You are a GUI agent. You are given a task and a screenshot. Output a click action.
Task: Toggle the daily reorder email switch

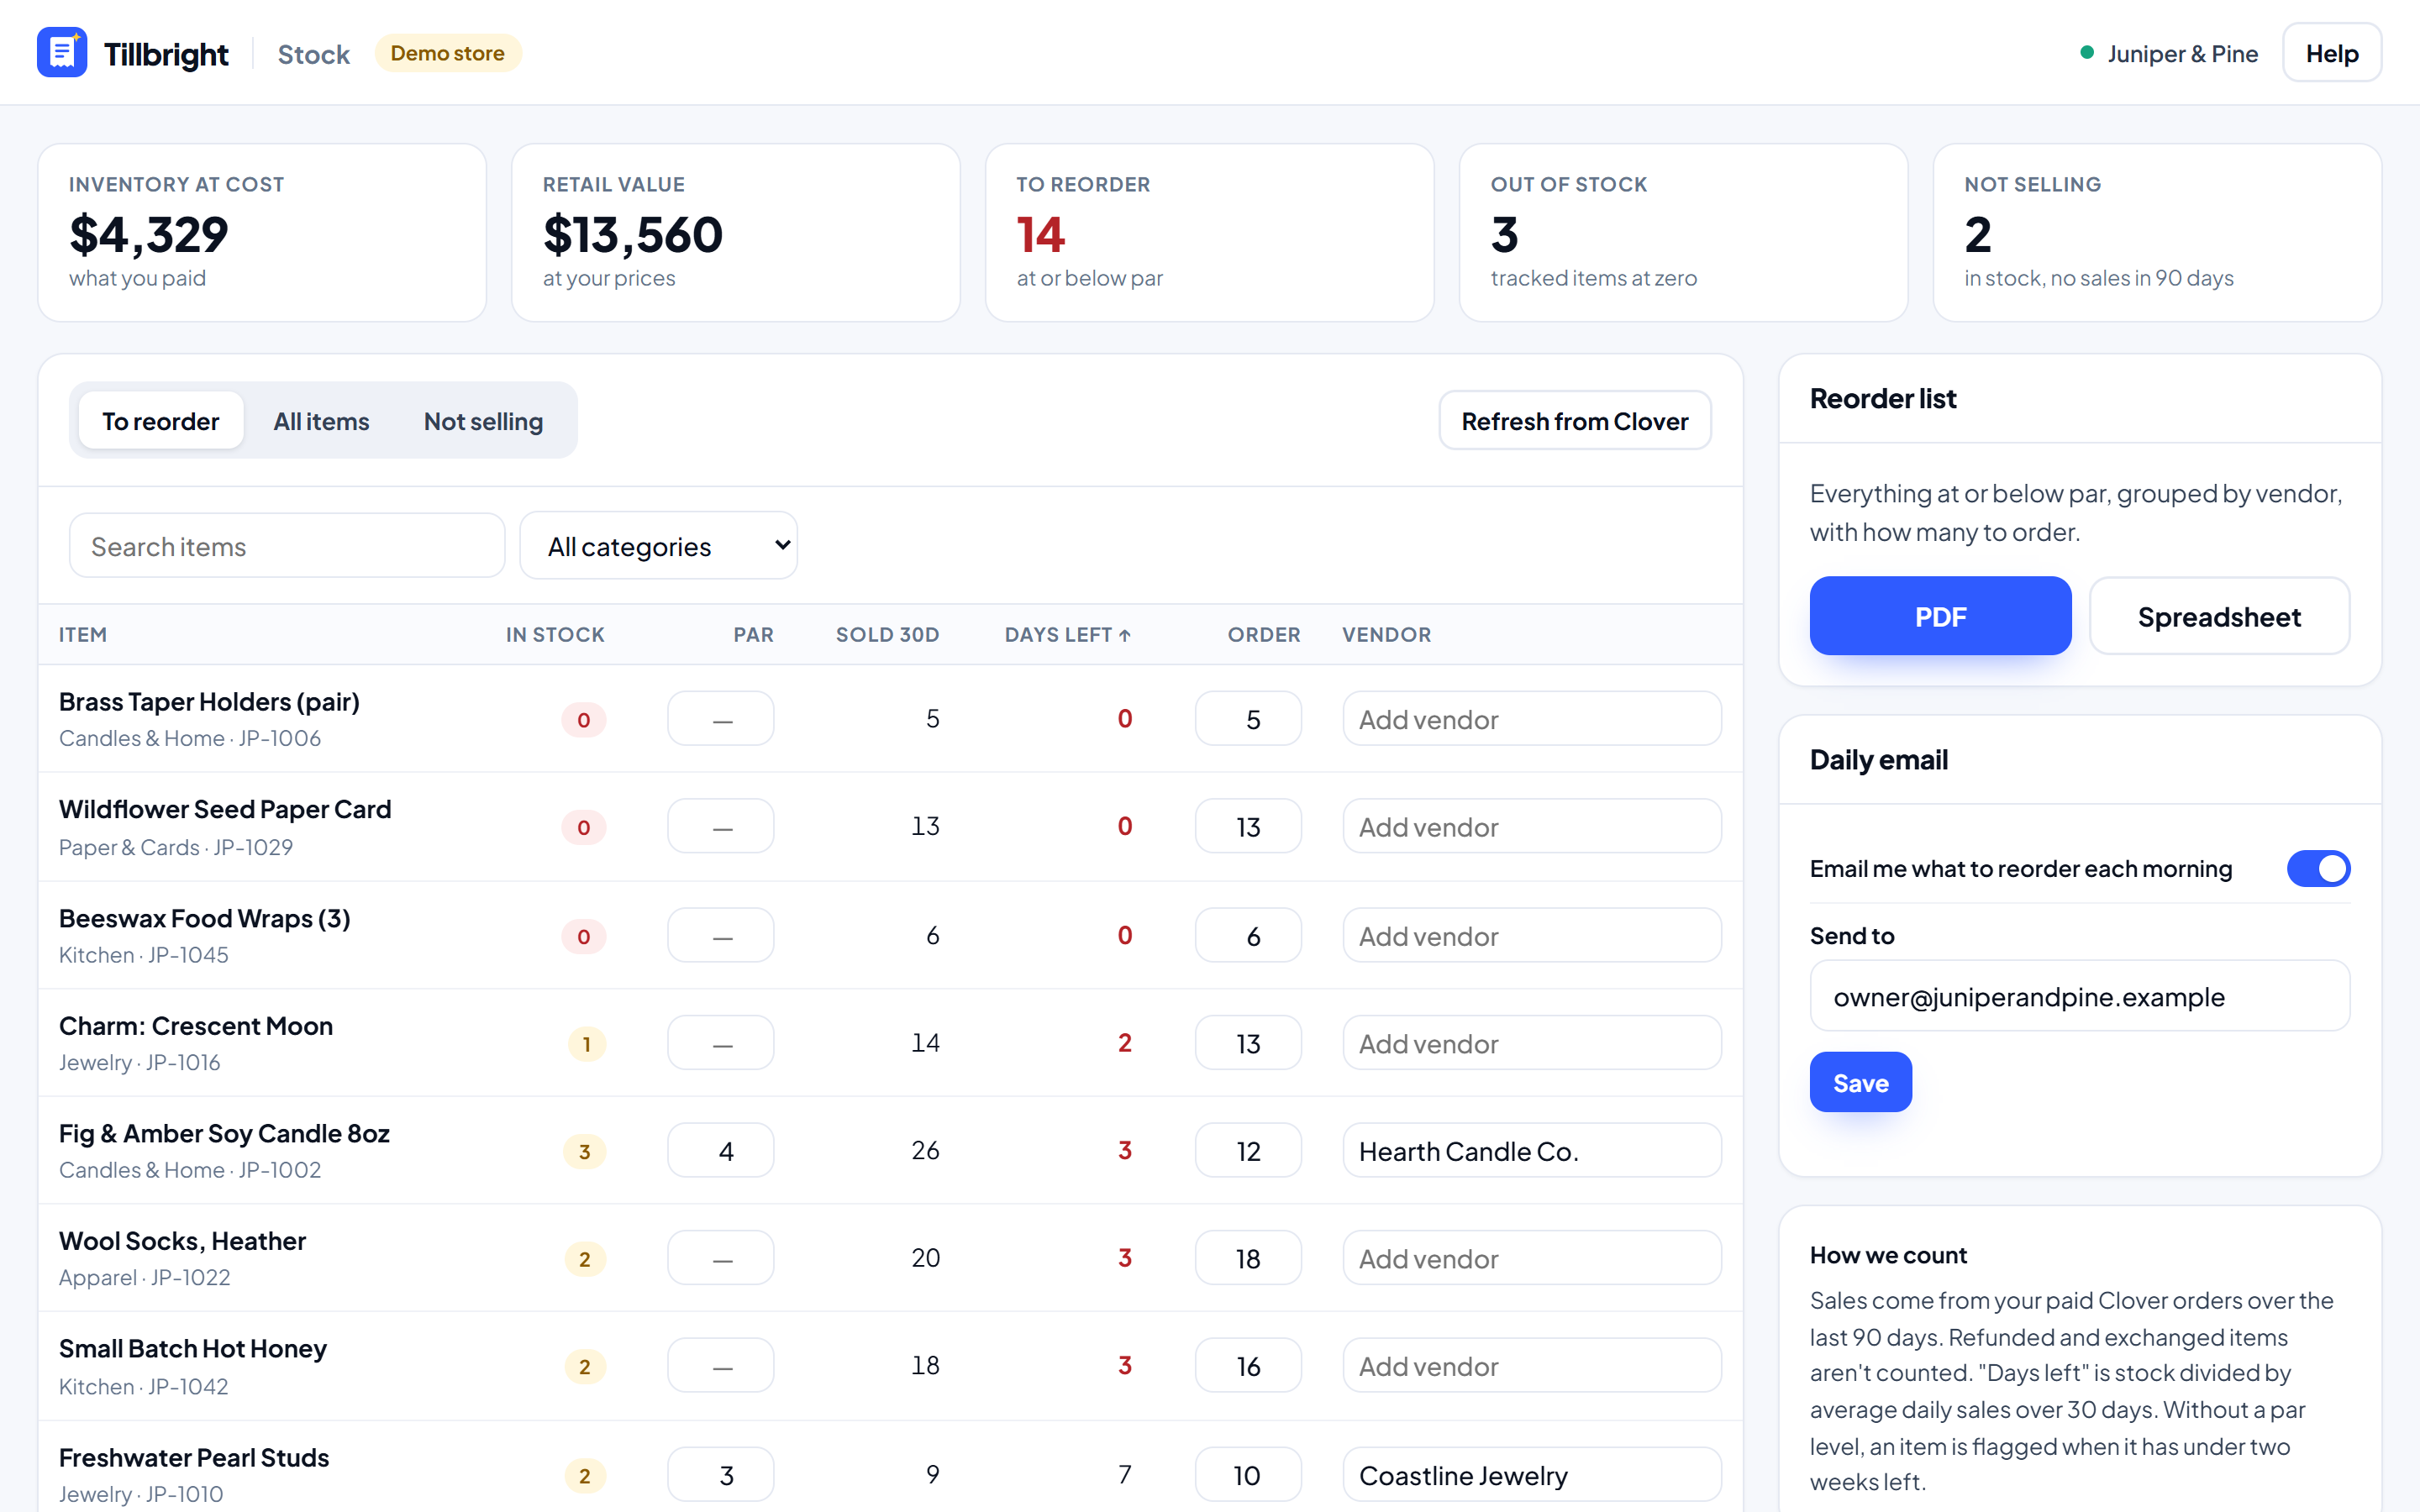click(x=2318, y=868)
